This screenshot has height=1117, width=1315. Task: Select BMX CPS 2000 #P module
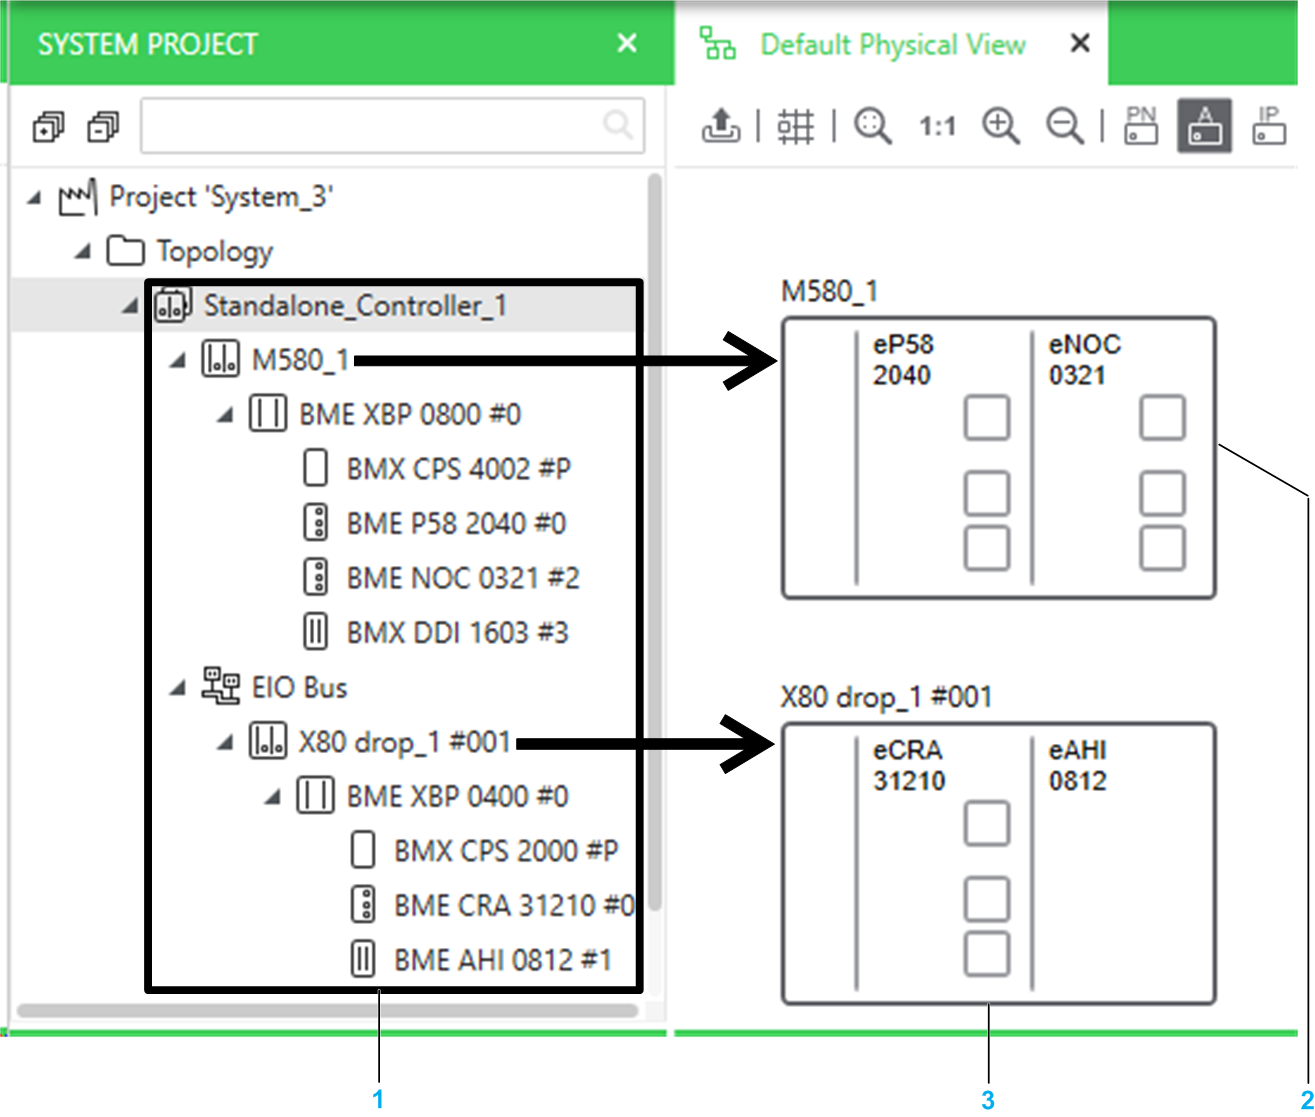(506, 851)
